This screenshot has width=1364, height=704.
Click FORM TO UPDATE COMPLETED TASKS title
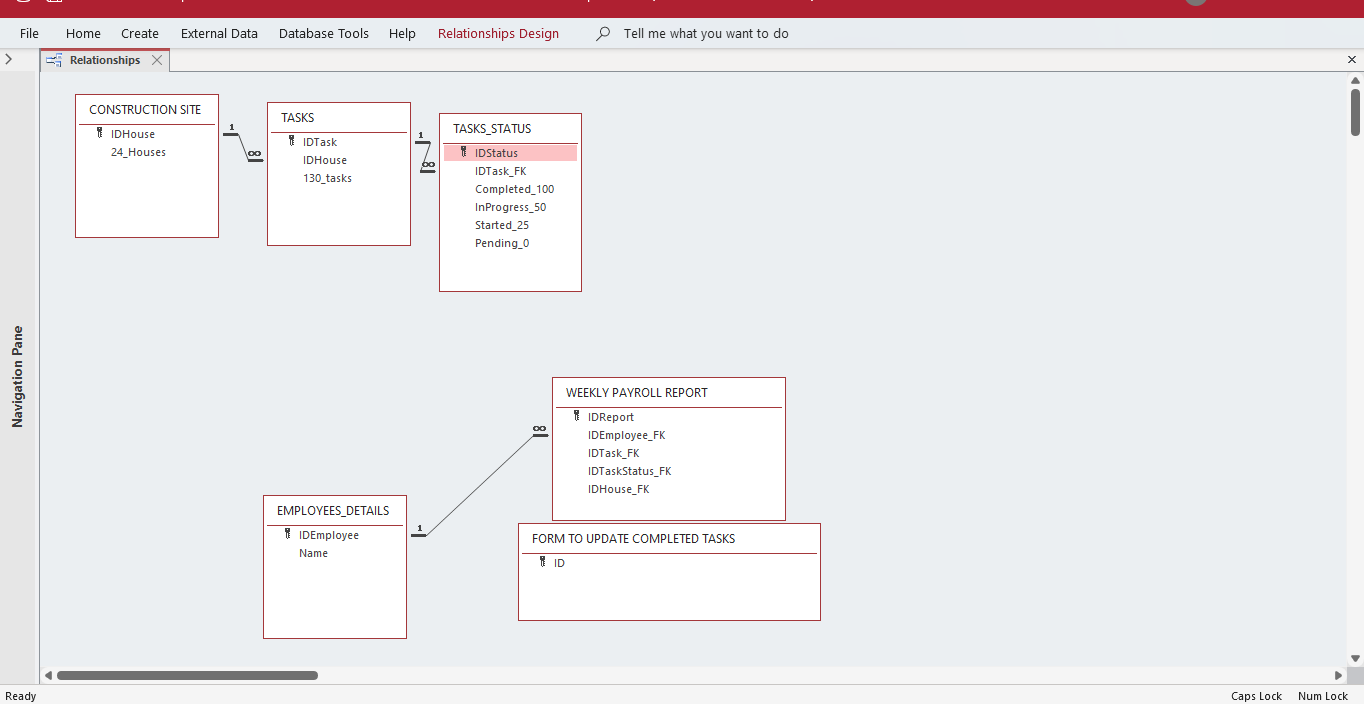coord(634,539)
